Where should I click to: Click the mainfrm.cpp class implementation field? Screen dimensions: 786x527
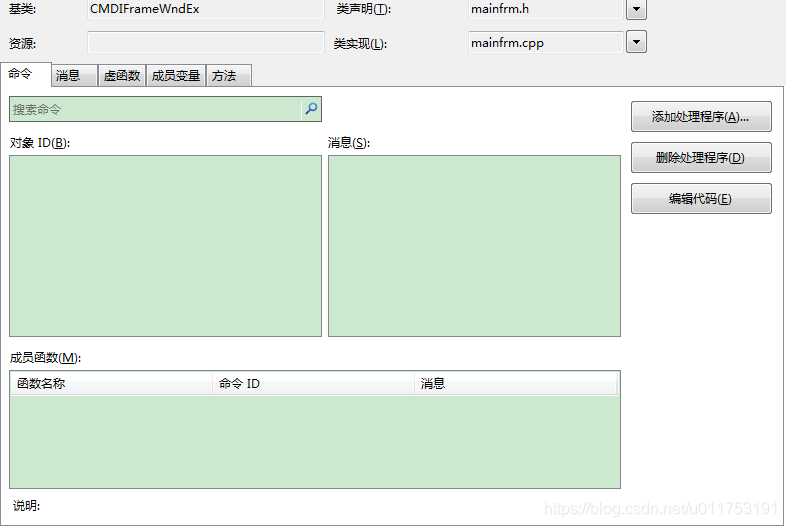point(546,43)
